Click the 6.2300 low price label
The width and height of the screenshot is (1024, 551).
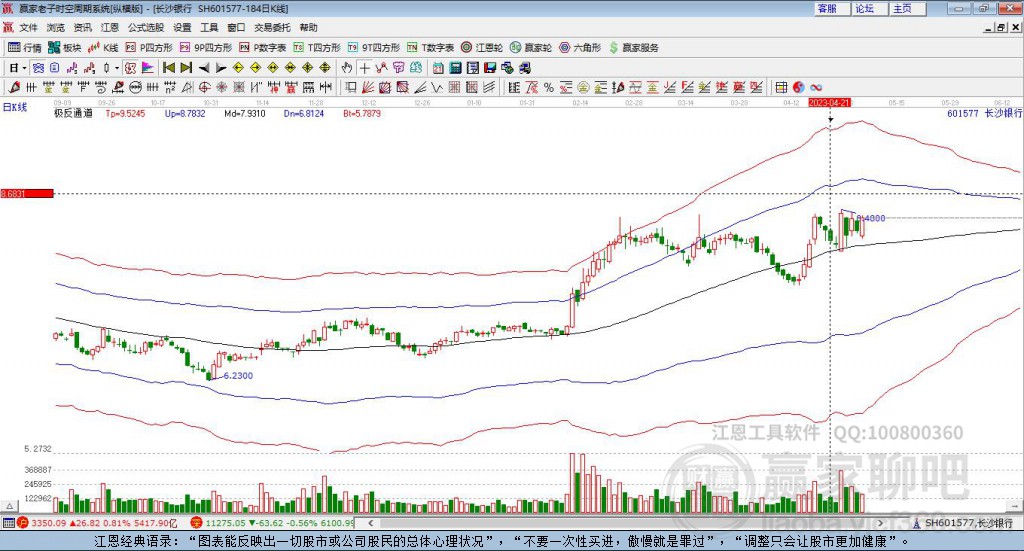tap(238, 375)
